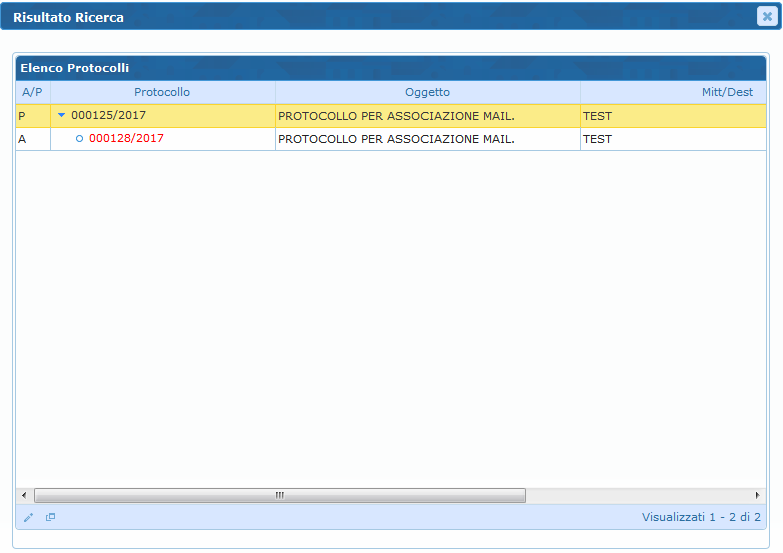Click the Oggetto column header

coord(427,92)
